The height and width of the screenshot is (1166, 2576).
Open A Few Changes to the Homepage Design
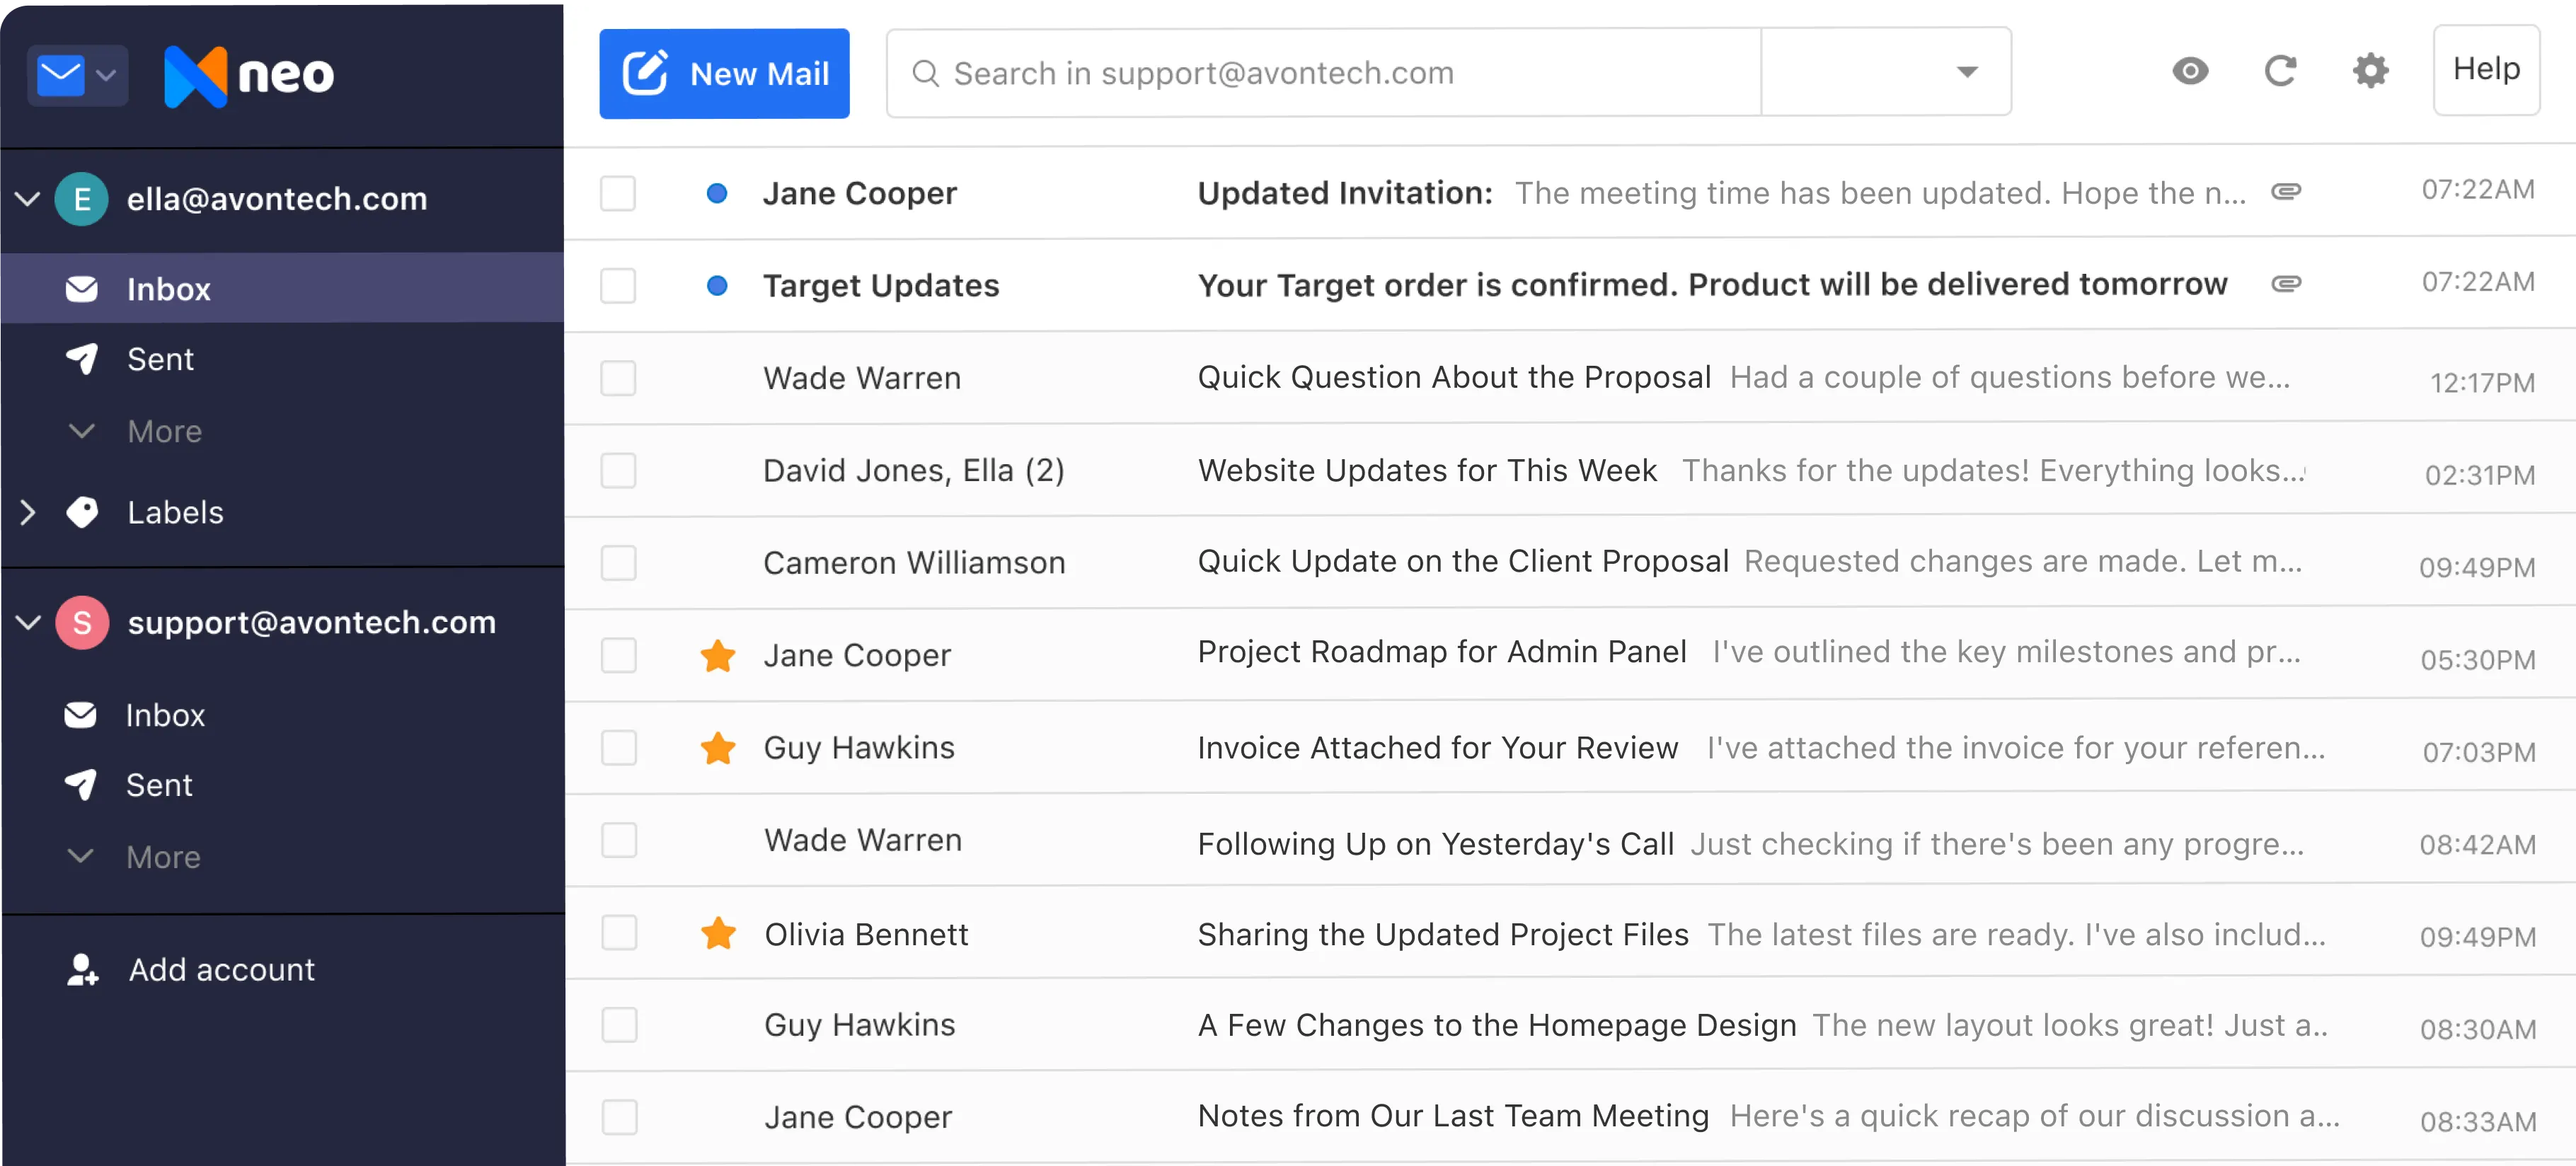(1569, 1025)
